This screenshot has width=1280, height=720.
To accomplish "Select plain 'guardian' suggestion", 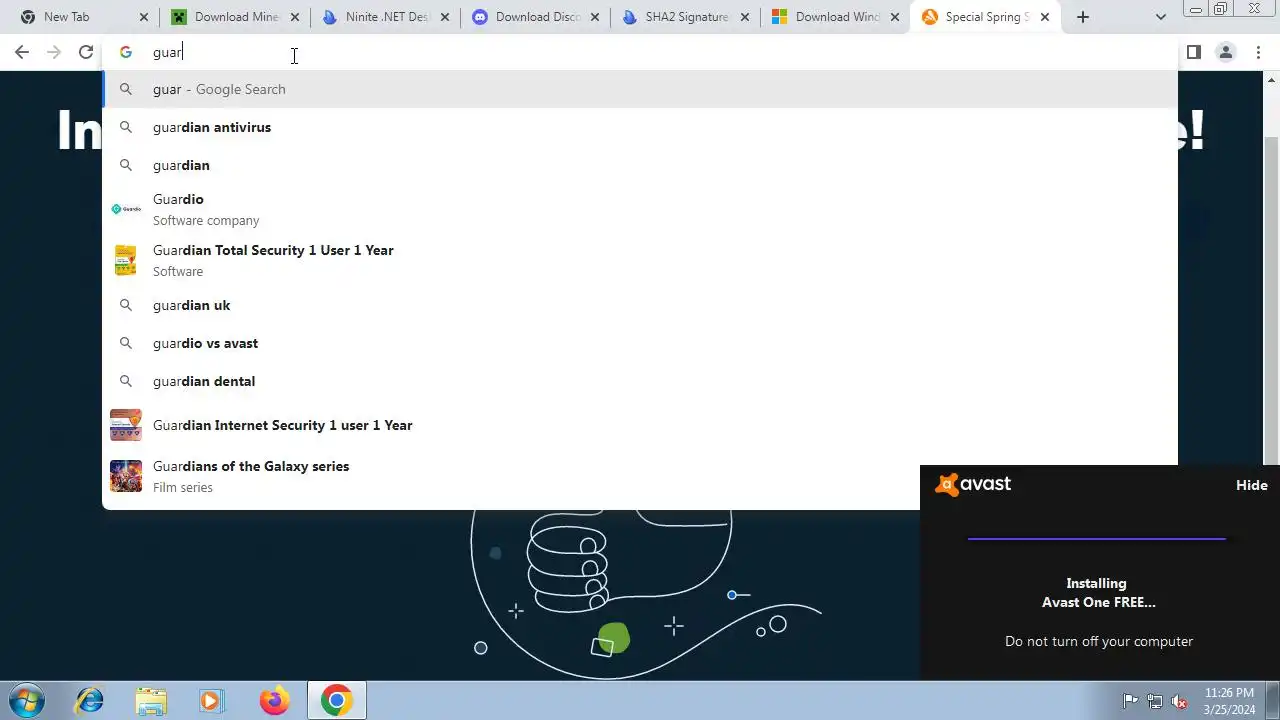I will [640, 165].
